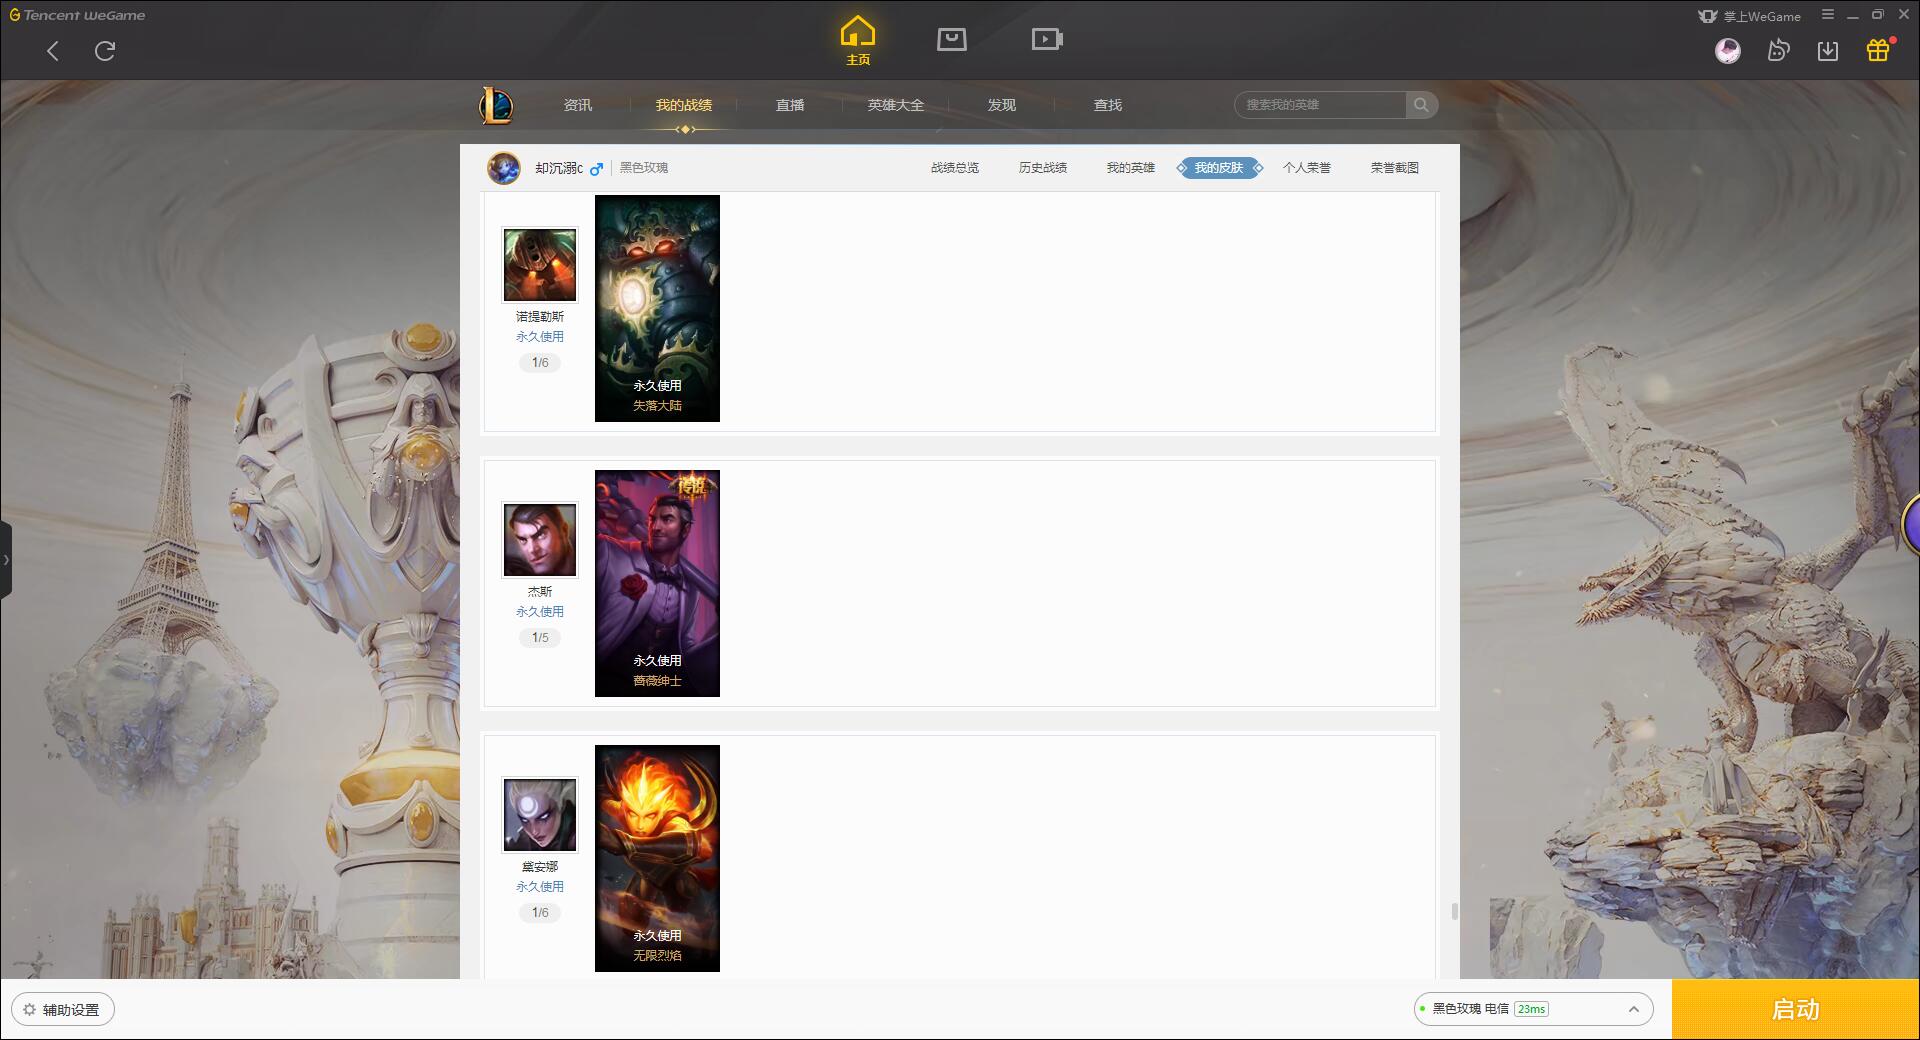This screenshot has width=1920, height=1040.
Task: Switch to 荣誉截图 sub-tab
Action: click(x=1395, y=168)
